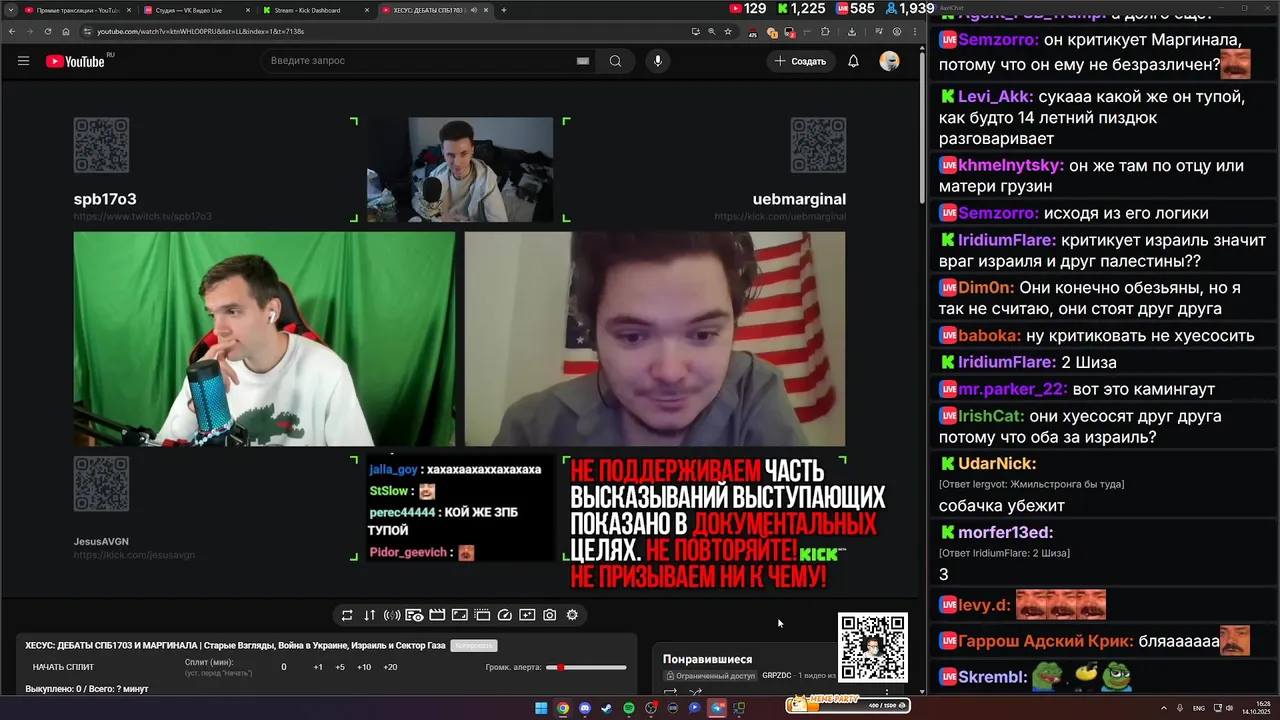The width and height of the screenshot is (1280, 720).
Task: Click the Понравившиеся playlist title
Action: (707, 659)
